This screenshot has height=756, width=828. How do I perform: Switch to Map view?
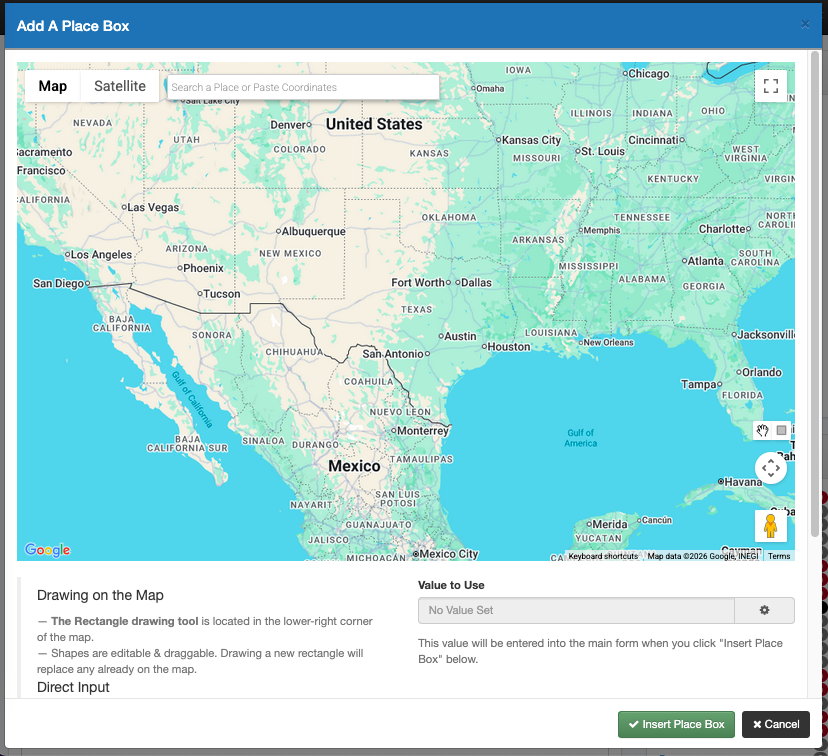(53, 86)
